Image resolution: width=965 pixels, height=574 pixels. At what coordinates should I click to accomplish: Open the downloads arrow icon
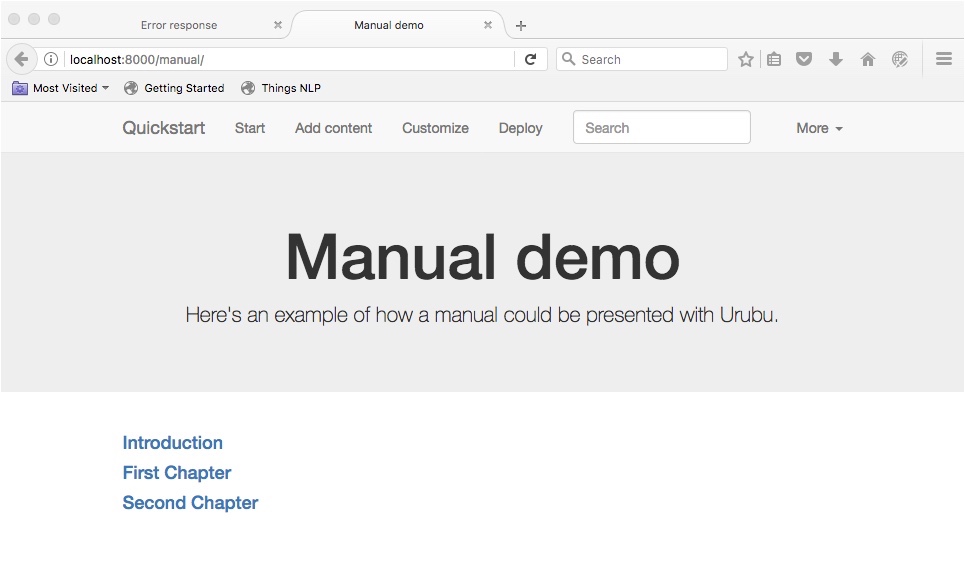click(x=836, y=59)
